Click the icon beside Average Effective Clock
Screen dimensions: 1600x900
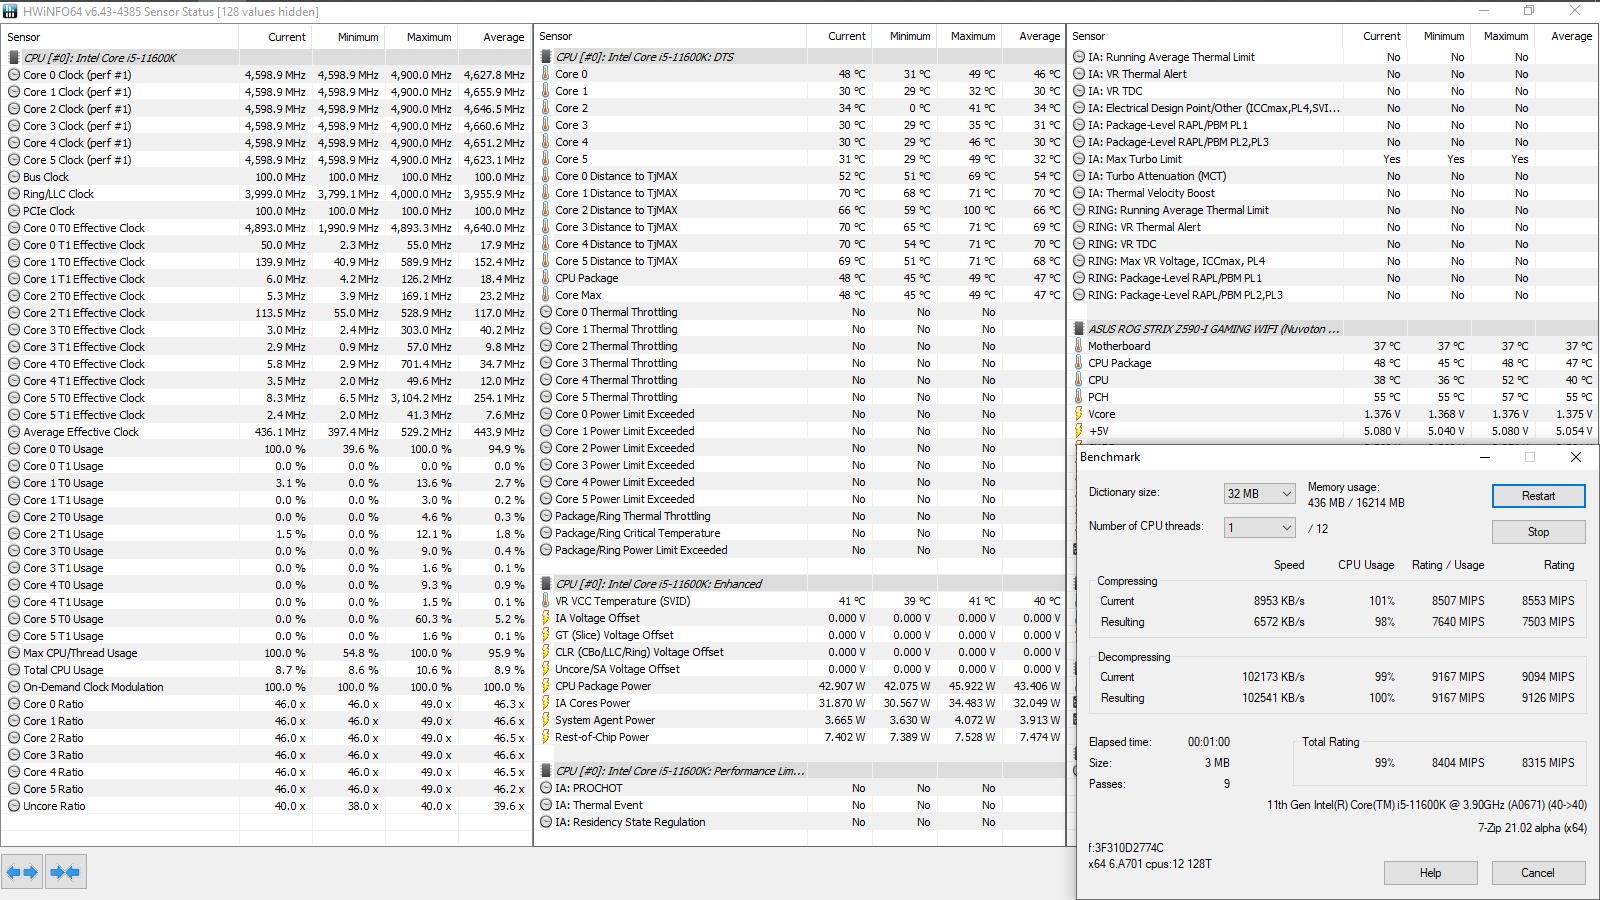pyautogui.click(x=14, y=432)
